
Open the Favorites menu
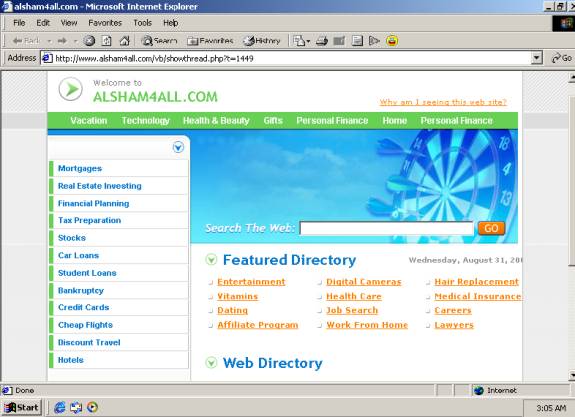click(105, 23)
